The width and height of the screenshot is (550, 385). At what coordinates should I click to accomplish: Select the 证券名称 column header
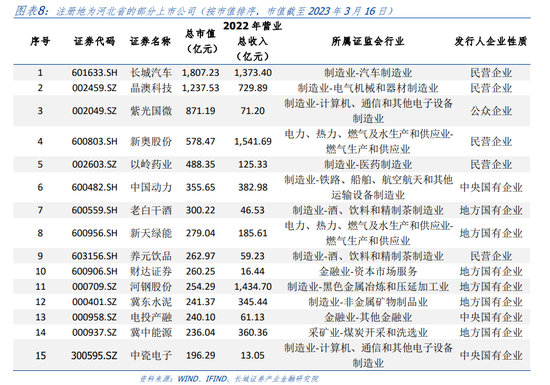150,41
